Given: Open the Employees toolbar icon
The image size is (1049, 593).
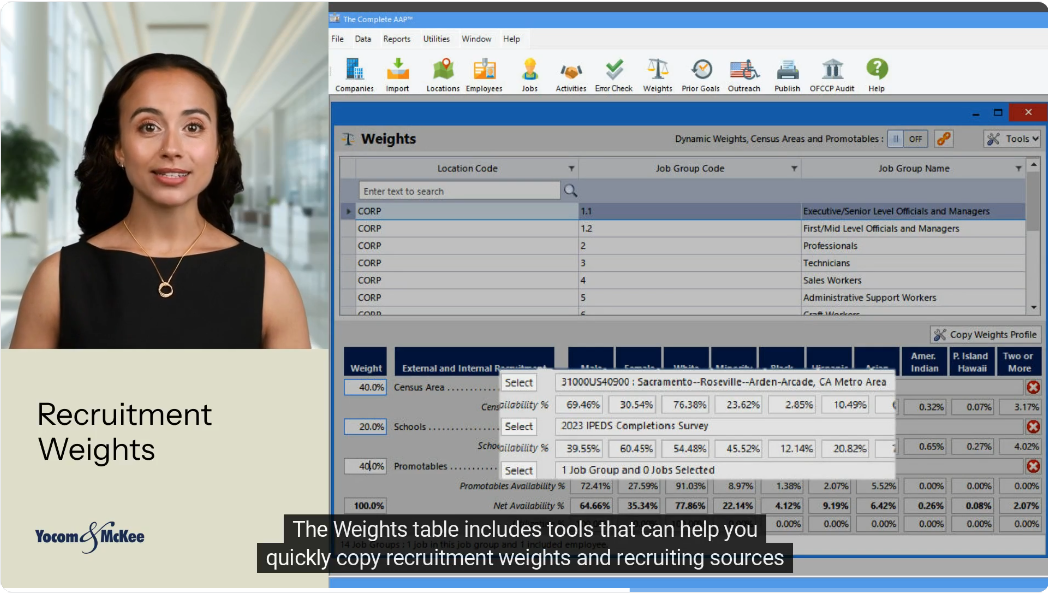Looking at the screenshot, I should point(484,74).
